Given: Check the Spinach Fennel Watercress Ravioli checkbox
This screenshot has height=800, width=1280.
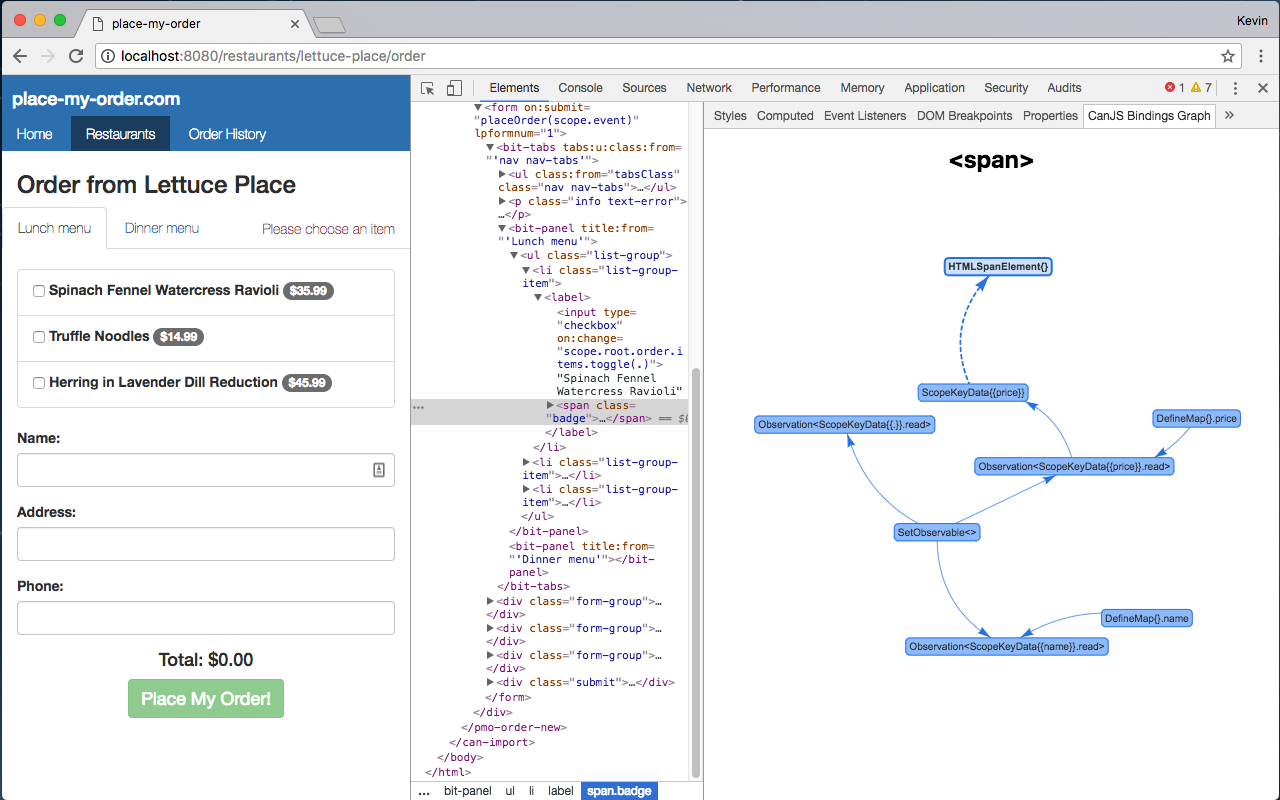Looking at the screenshot, I should (x=39, y=291).
